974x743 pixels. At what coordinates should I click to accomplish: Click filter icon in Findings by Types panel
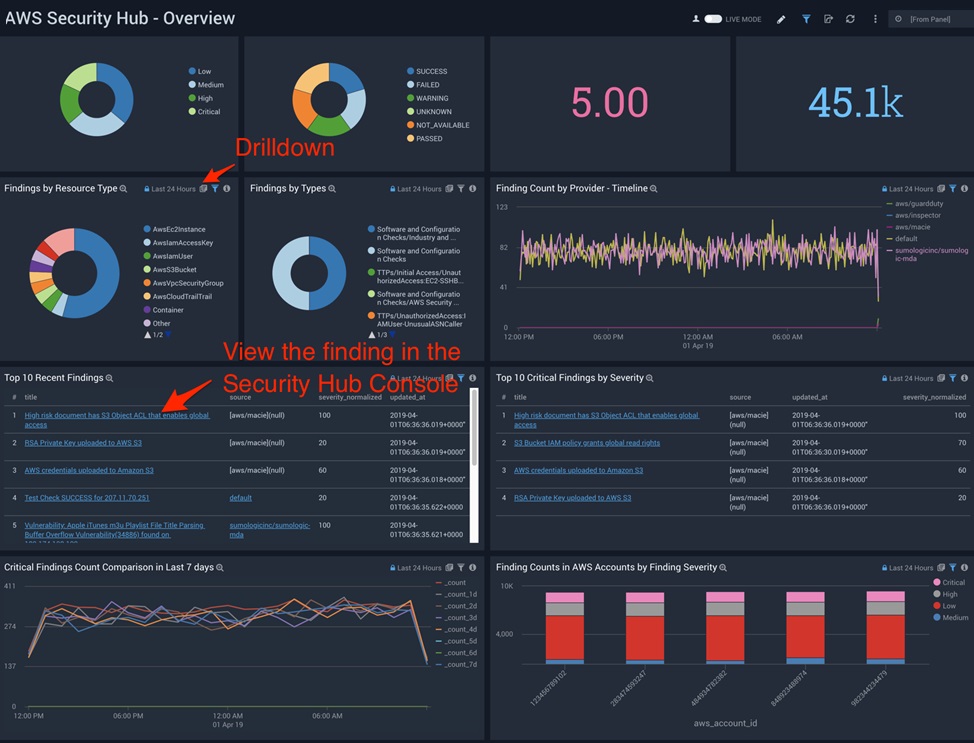click(461, 189)
